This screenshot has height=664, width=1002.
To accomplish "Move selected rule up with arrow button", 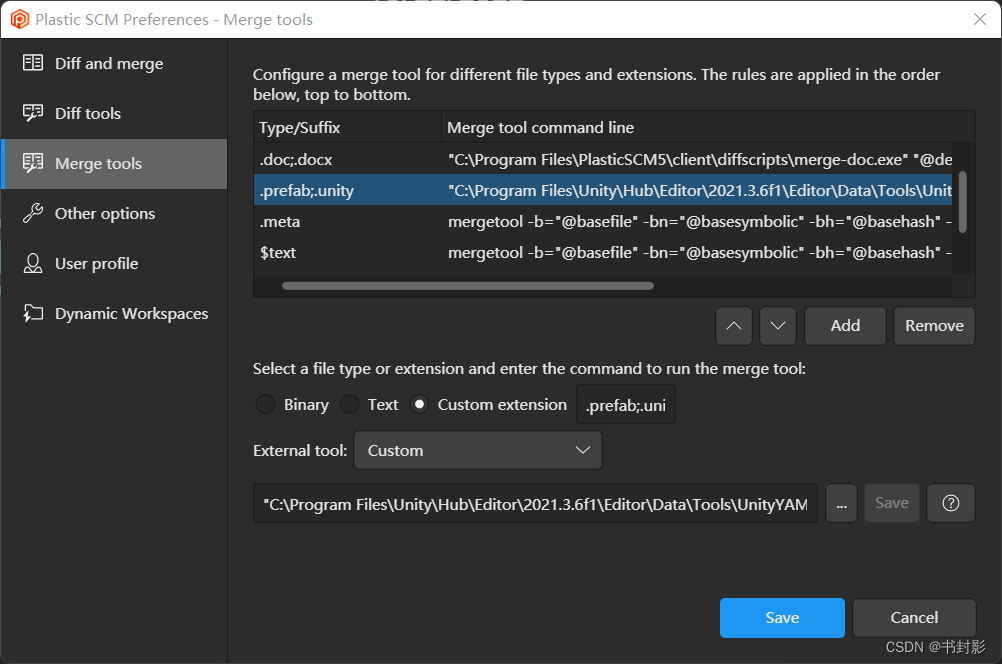I will [x=734, y=326].
